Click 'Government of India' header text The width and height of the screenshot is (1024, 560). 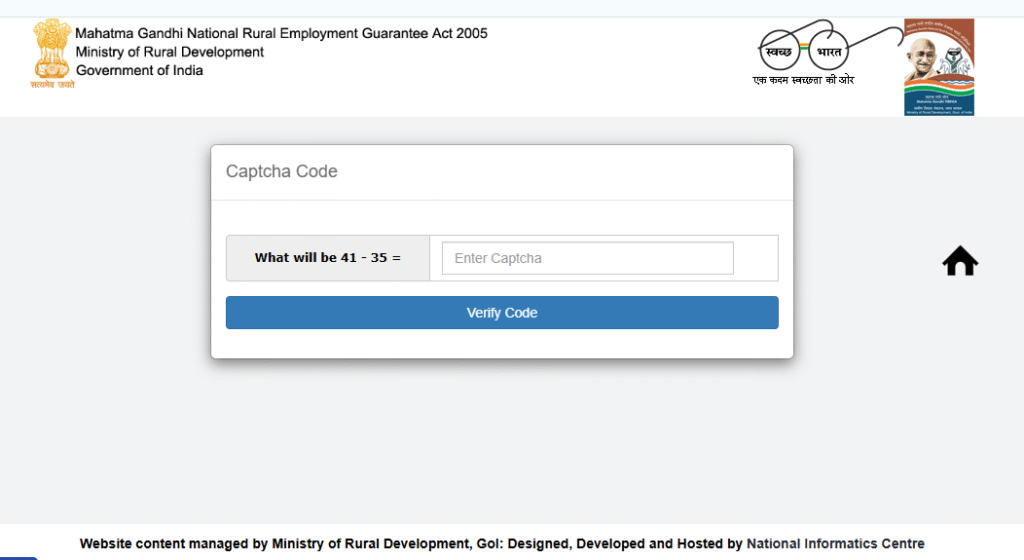139,70
